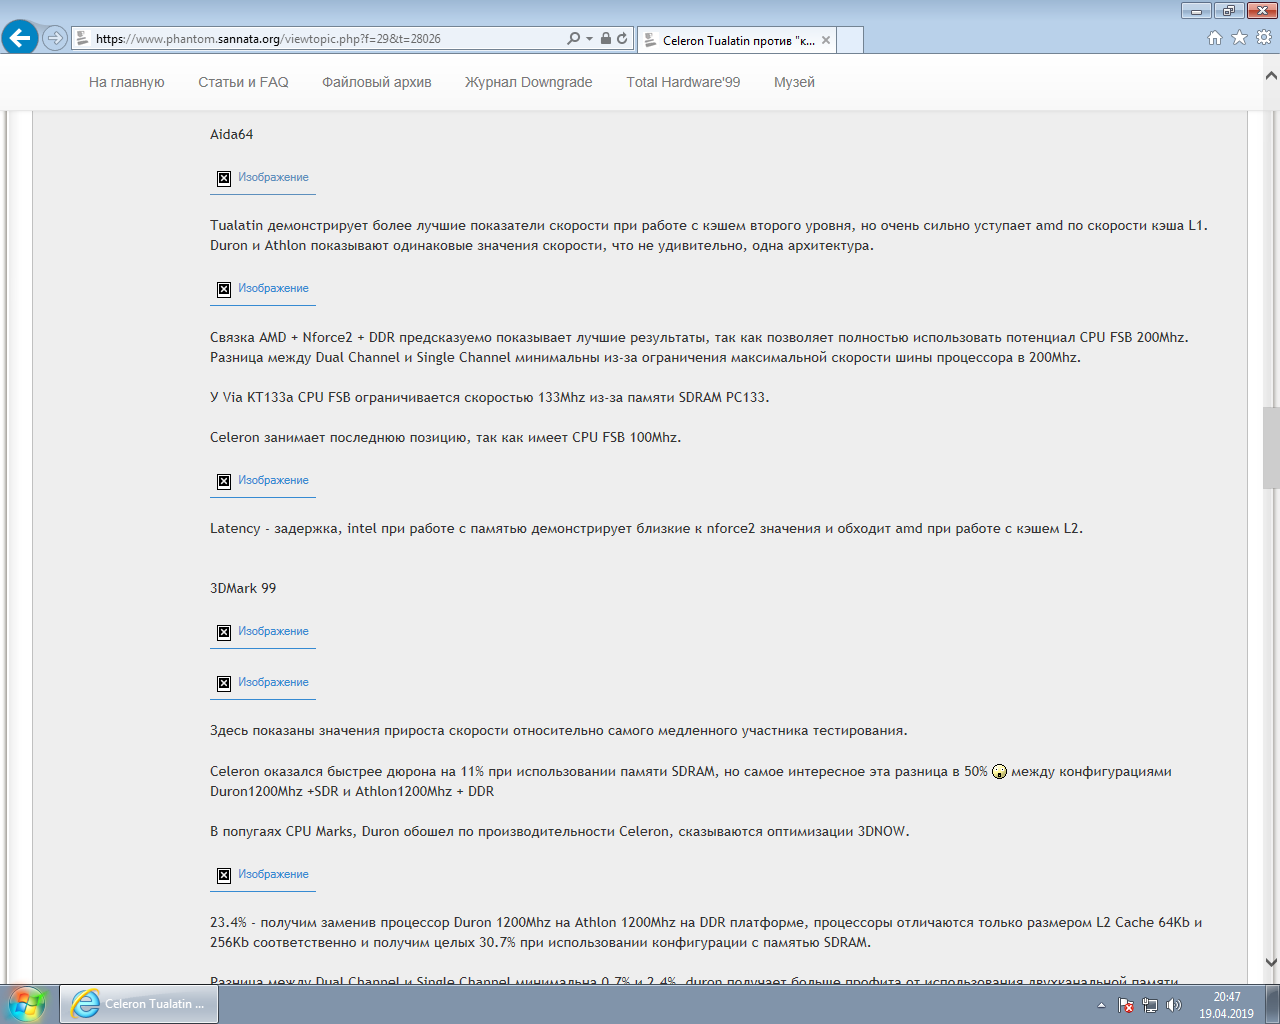Screen dimensions: 1280x1024
Task: Click the broken image icon below the Tualatin paragraph
Action: [x=224, y=289]
